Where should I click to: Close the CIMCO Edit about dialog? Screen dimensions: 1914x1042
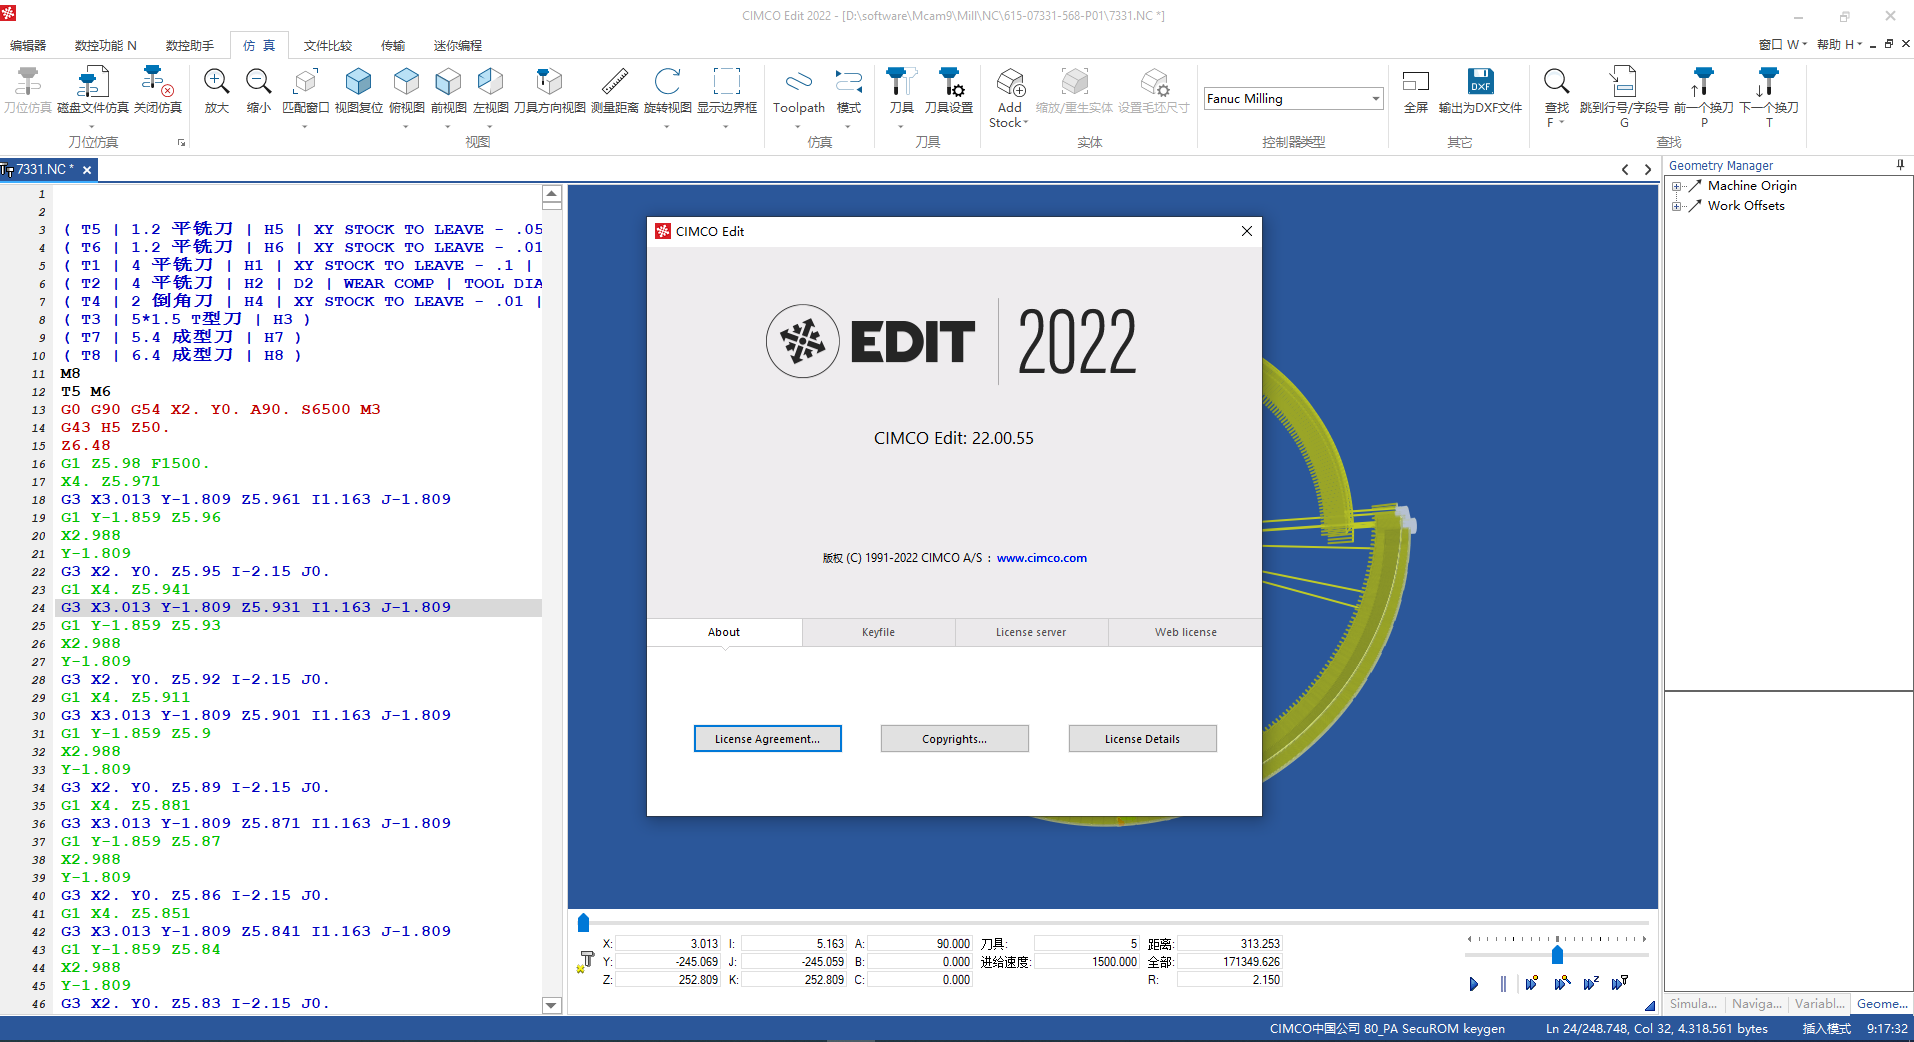(1246, 231)
